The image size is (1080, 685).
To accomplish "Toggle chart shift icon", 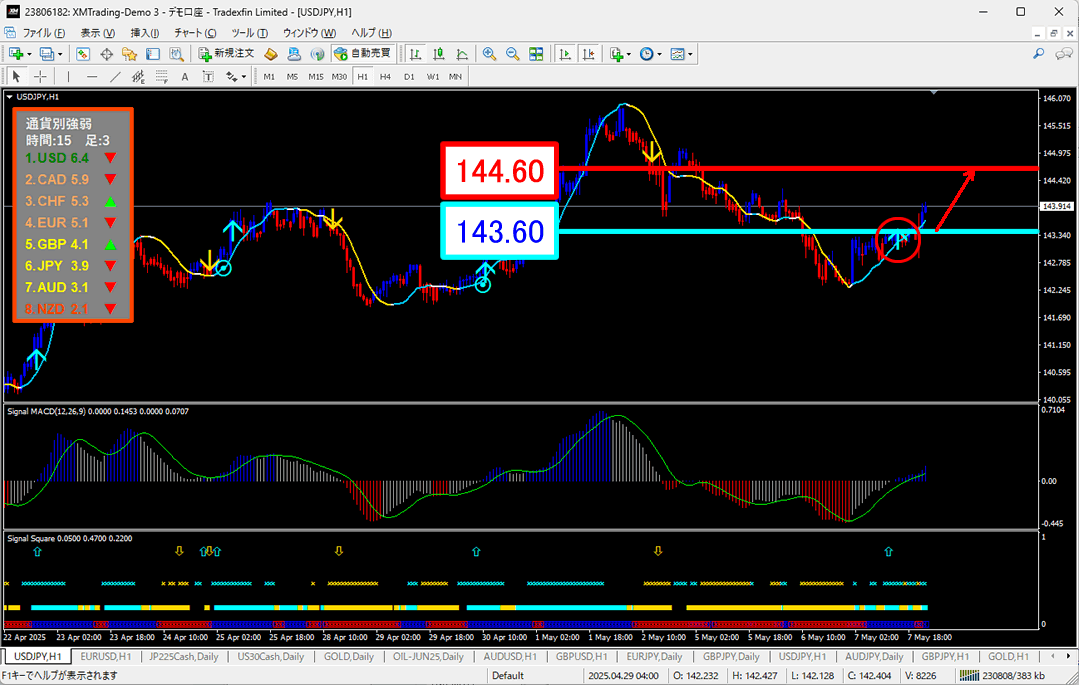I will [x=588, y=54].
